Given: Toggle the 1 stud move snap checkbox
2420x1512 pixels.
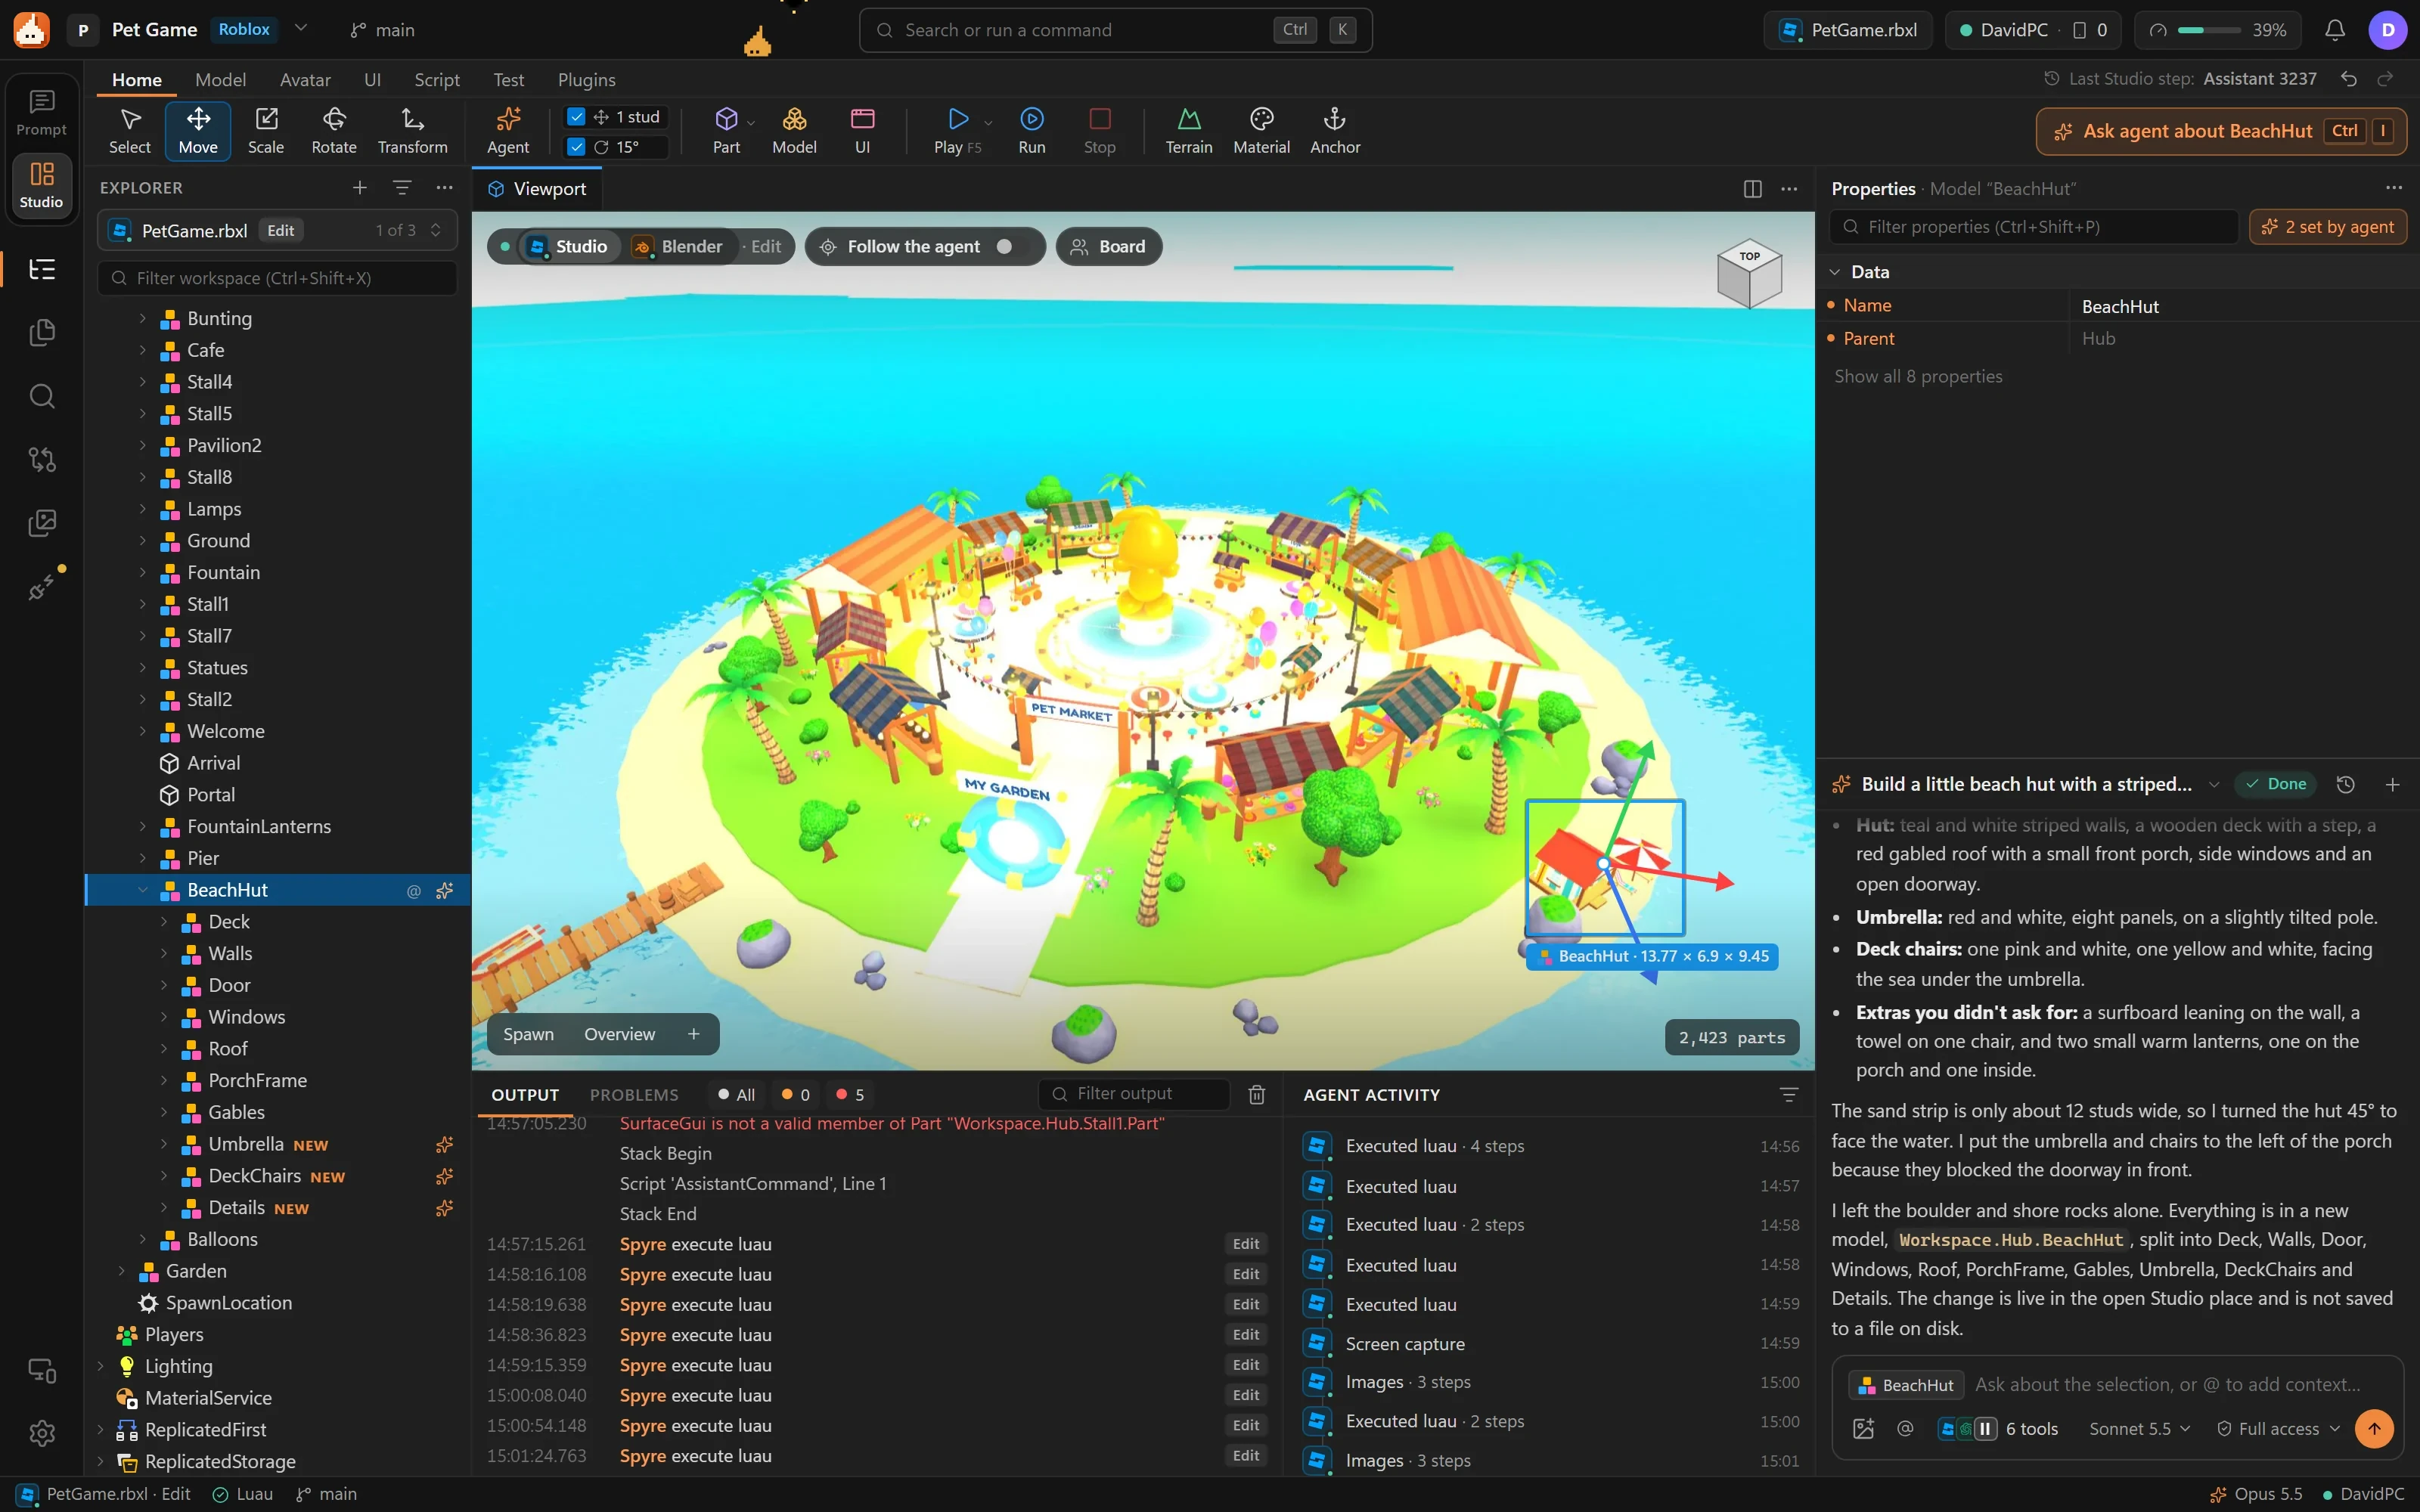Looking at the screenshot, I should 576,117.
